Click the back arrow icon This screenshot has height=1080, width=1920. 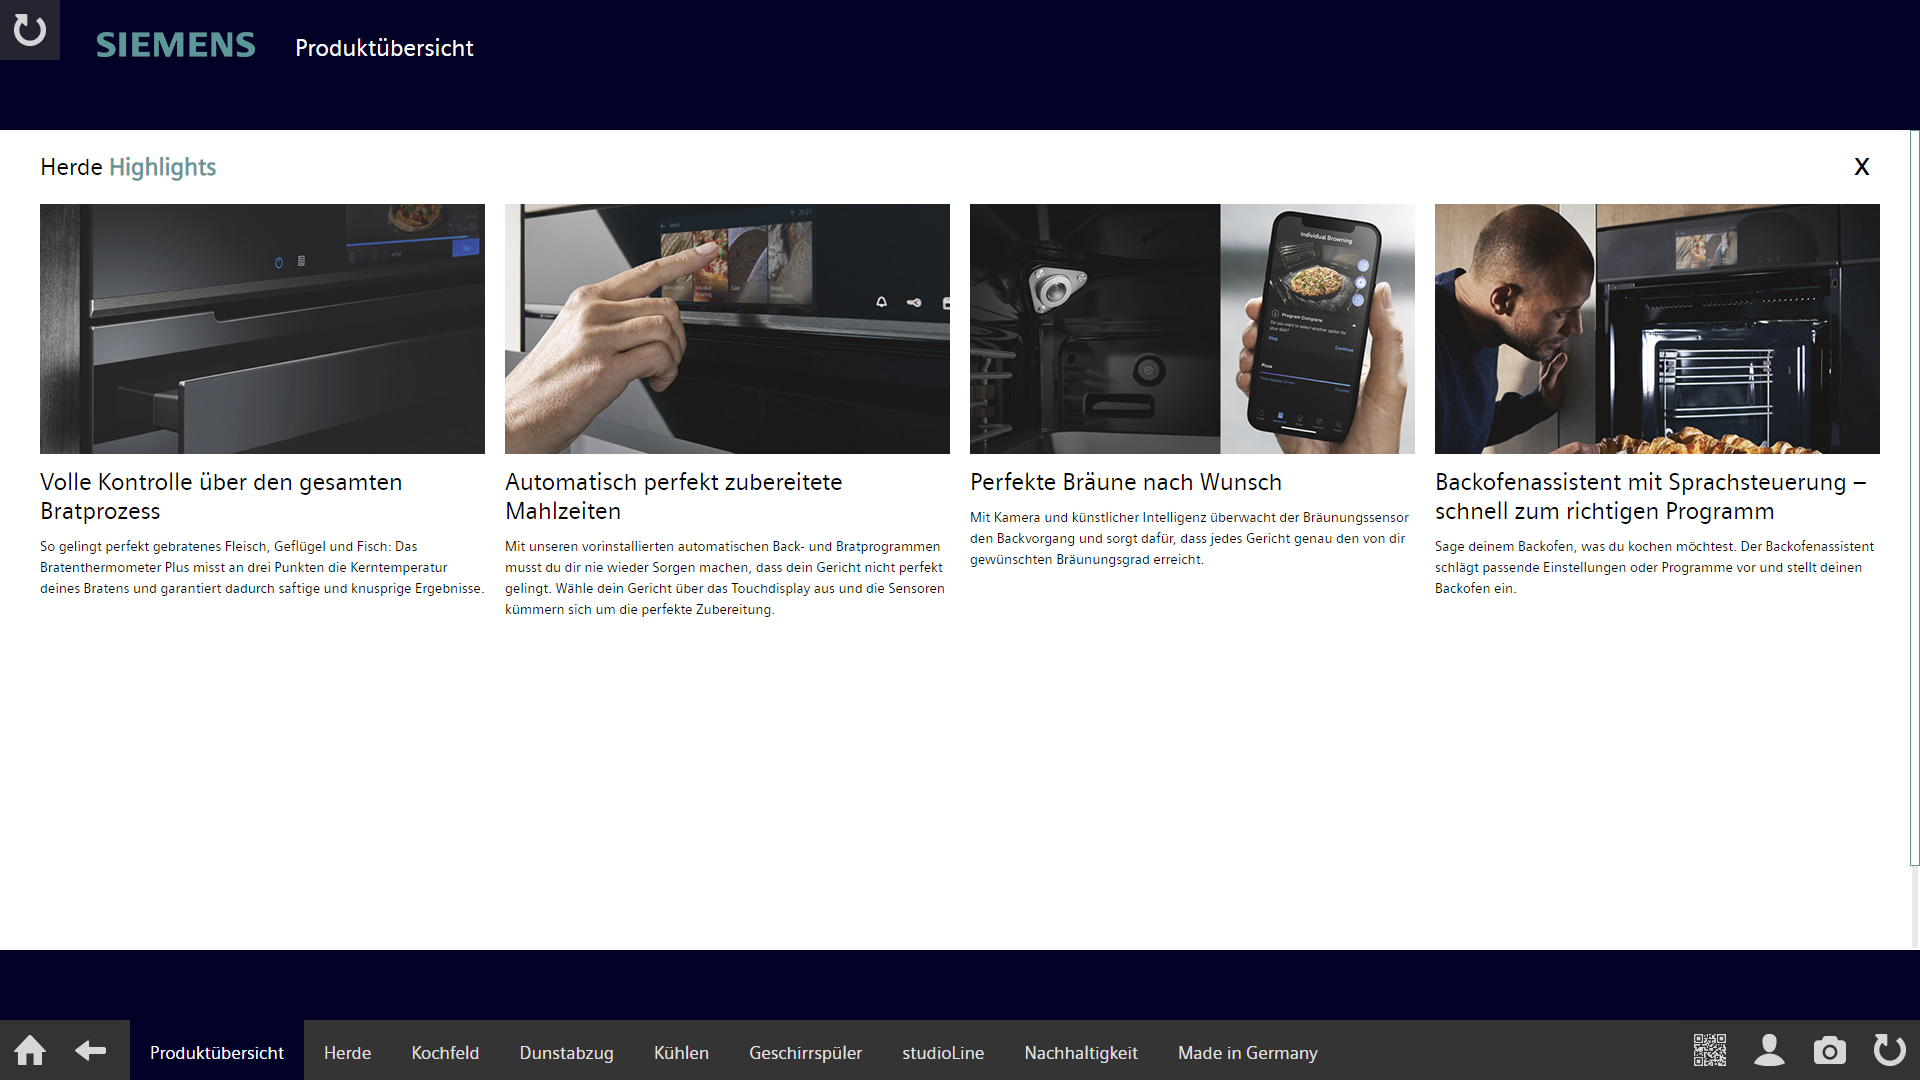click(91, 1051)
